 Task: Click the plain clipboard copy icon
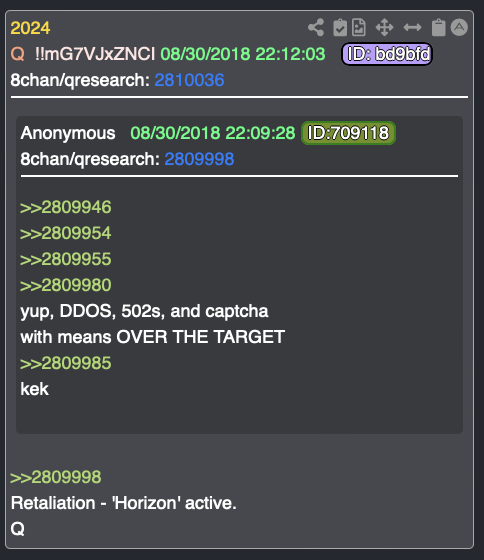(438, 28)
